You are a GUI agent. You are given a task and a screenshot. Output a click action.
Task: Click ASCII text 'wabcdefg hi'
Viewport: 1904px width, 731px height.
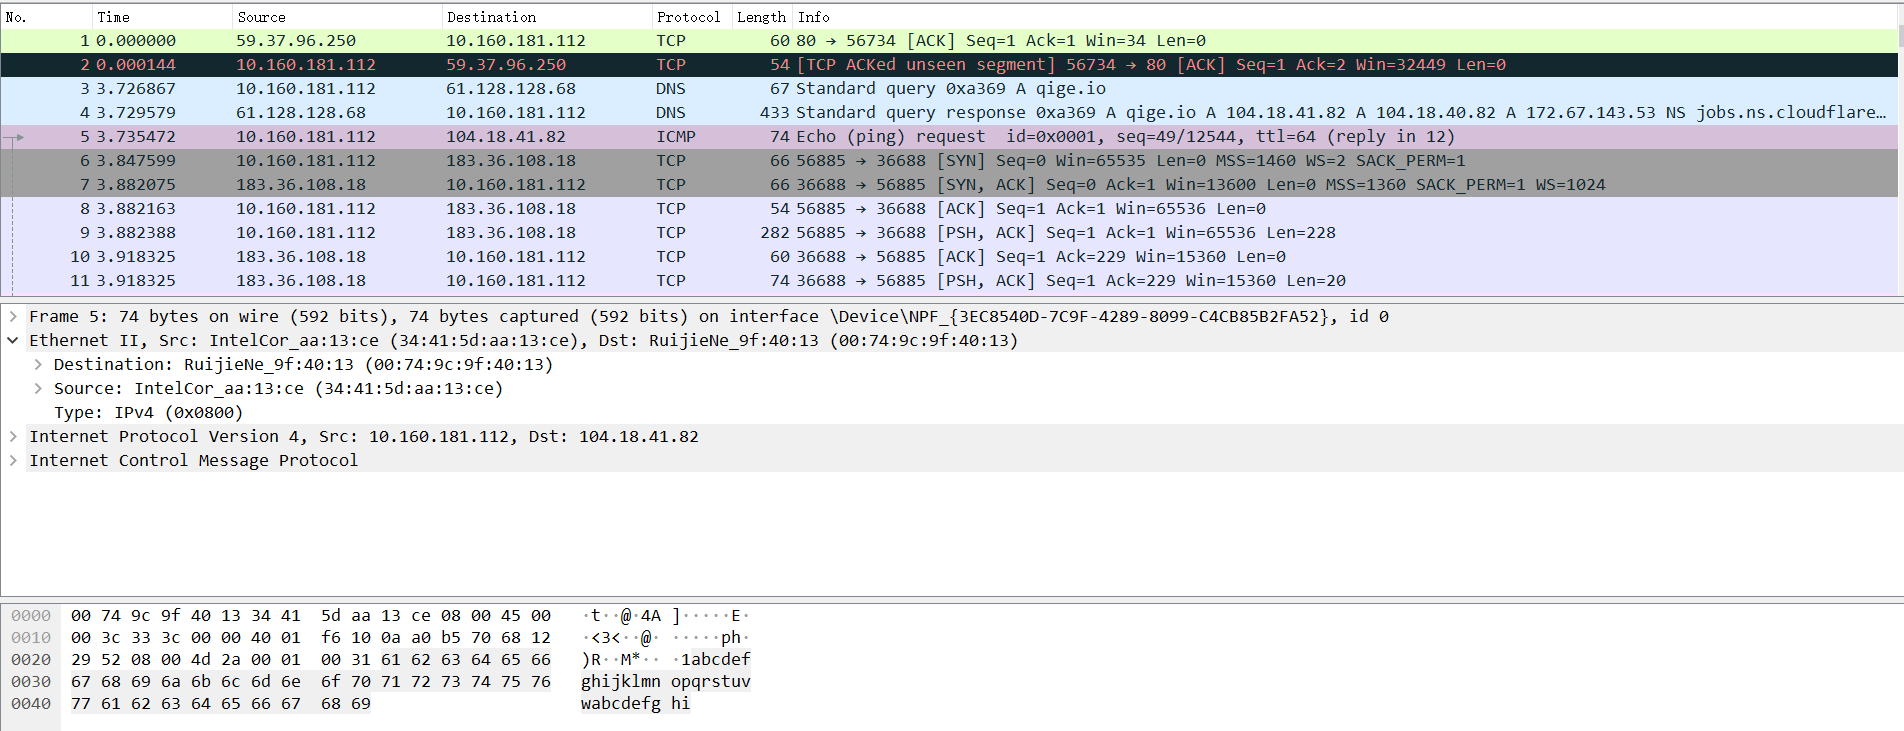click(636, 704)
